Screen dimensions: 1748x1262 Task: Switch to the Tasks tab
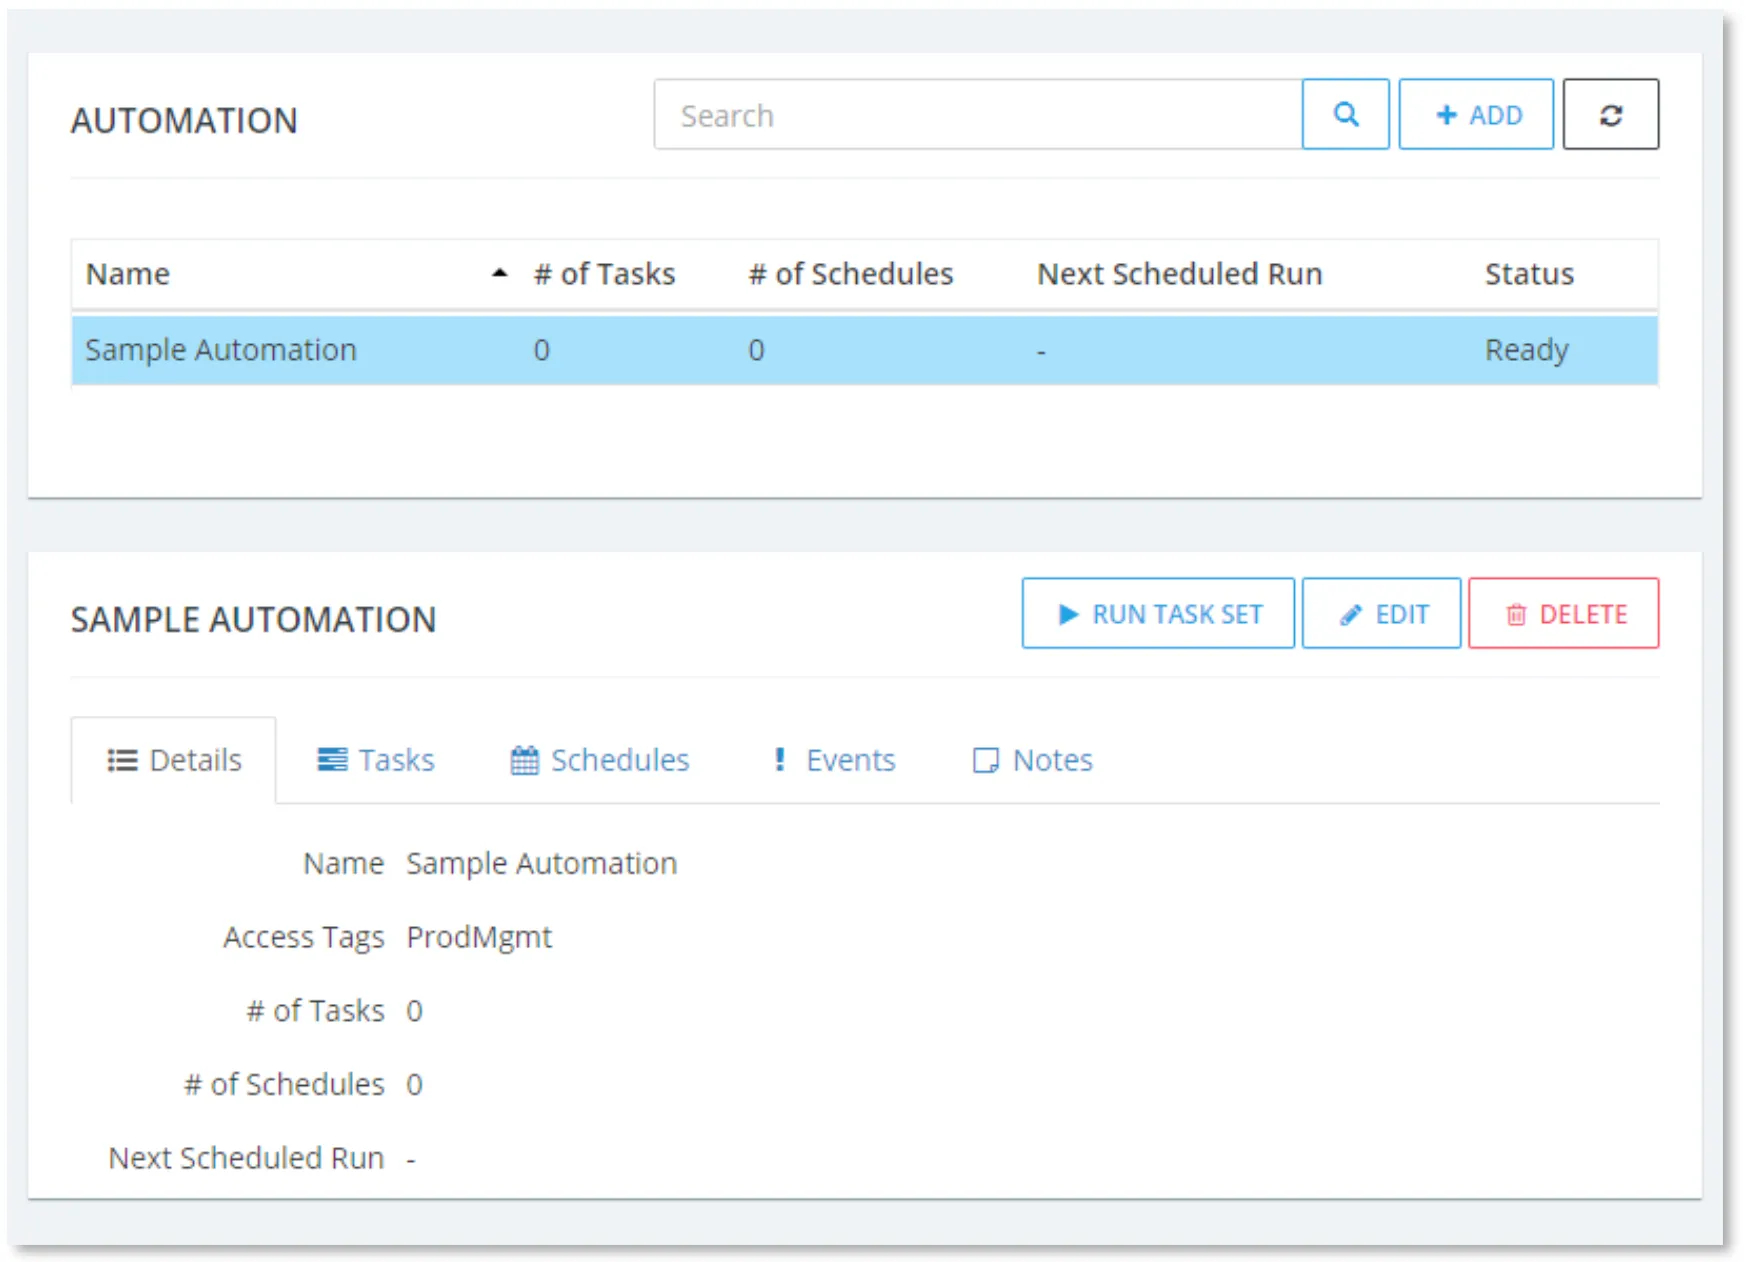(376, 760)
